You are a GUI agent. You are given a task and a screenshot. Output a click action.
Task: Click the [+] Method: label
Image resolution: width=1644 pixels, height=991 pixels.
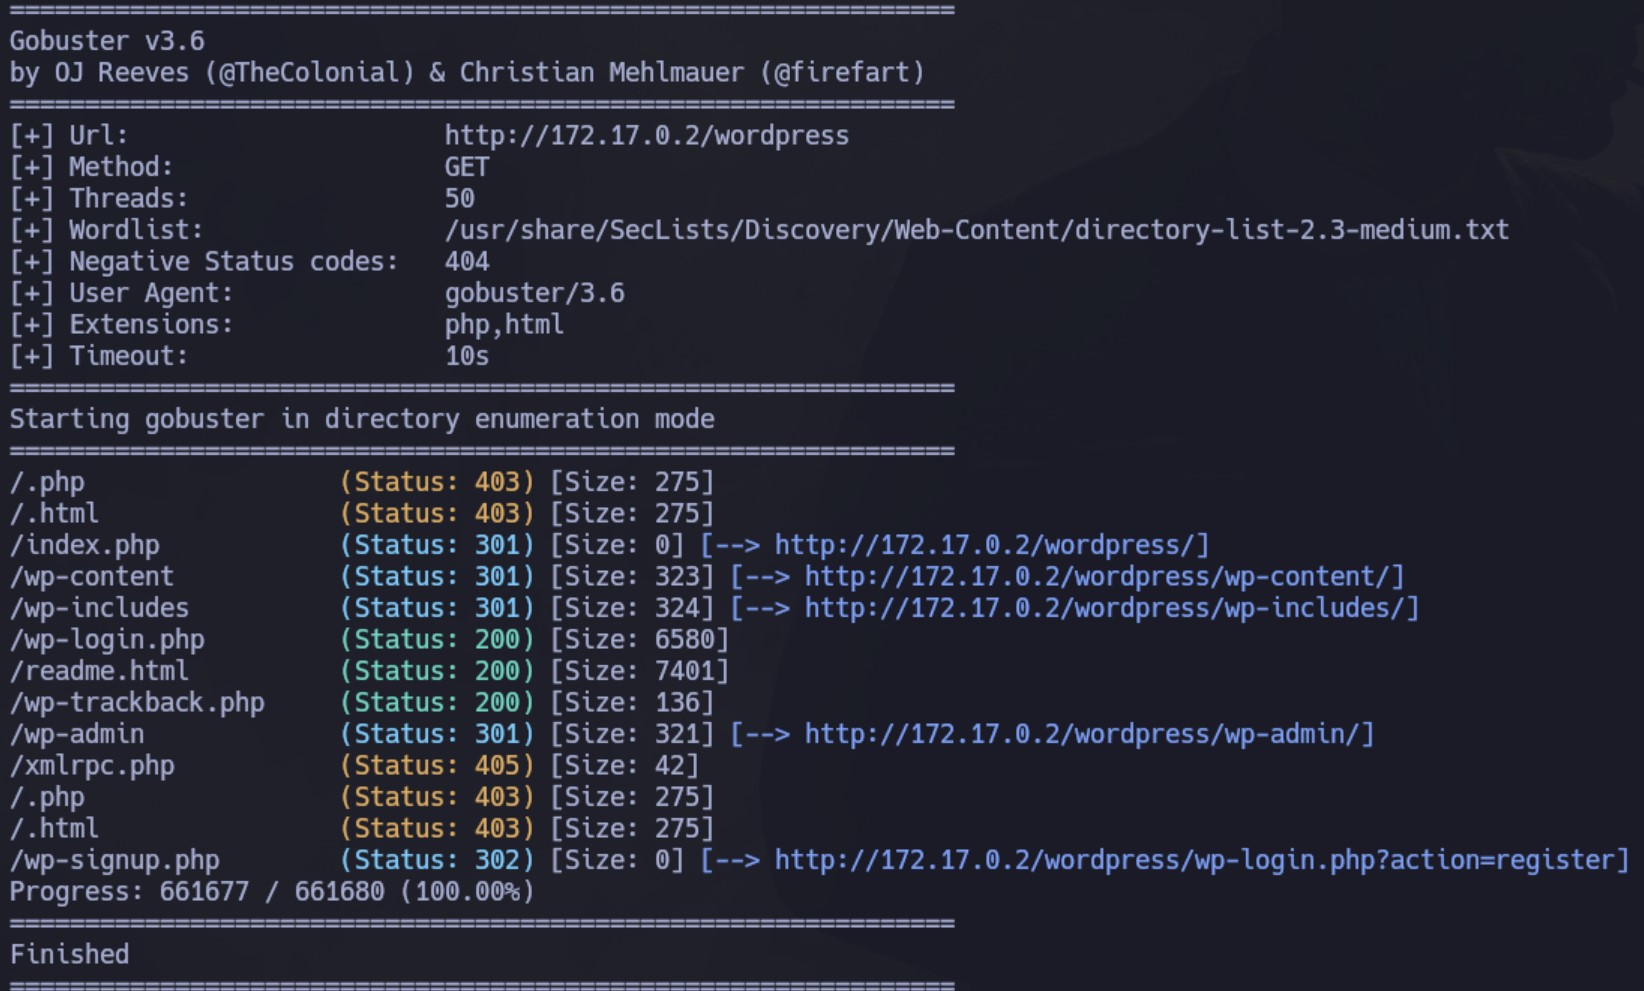[91, 167]
